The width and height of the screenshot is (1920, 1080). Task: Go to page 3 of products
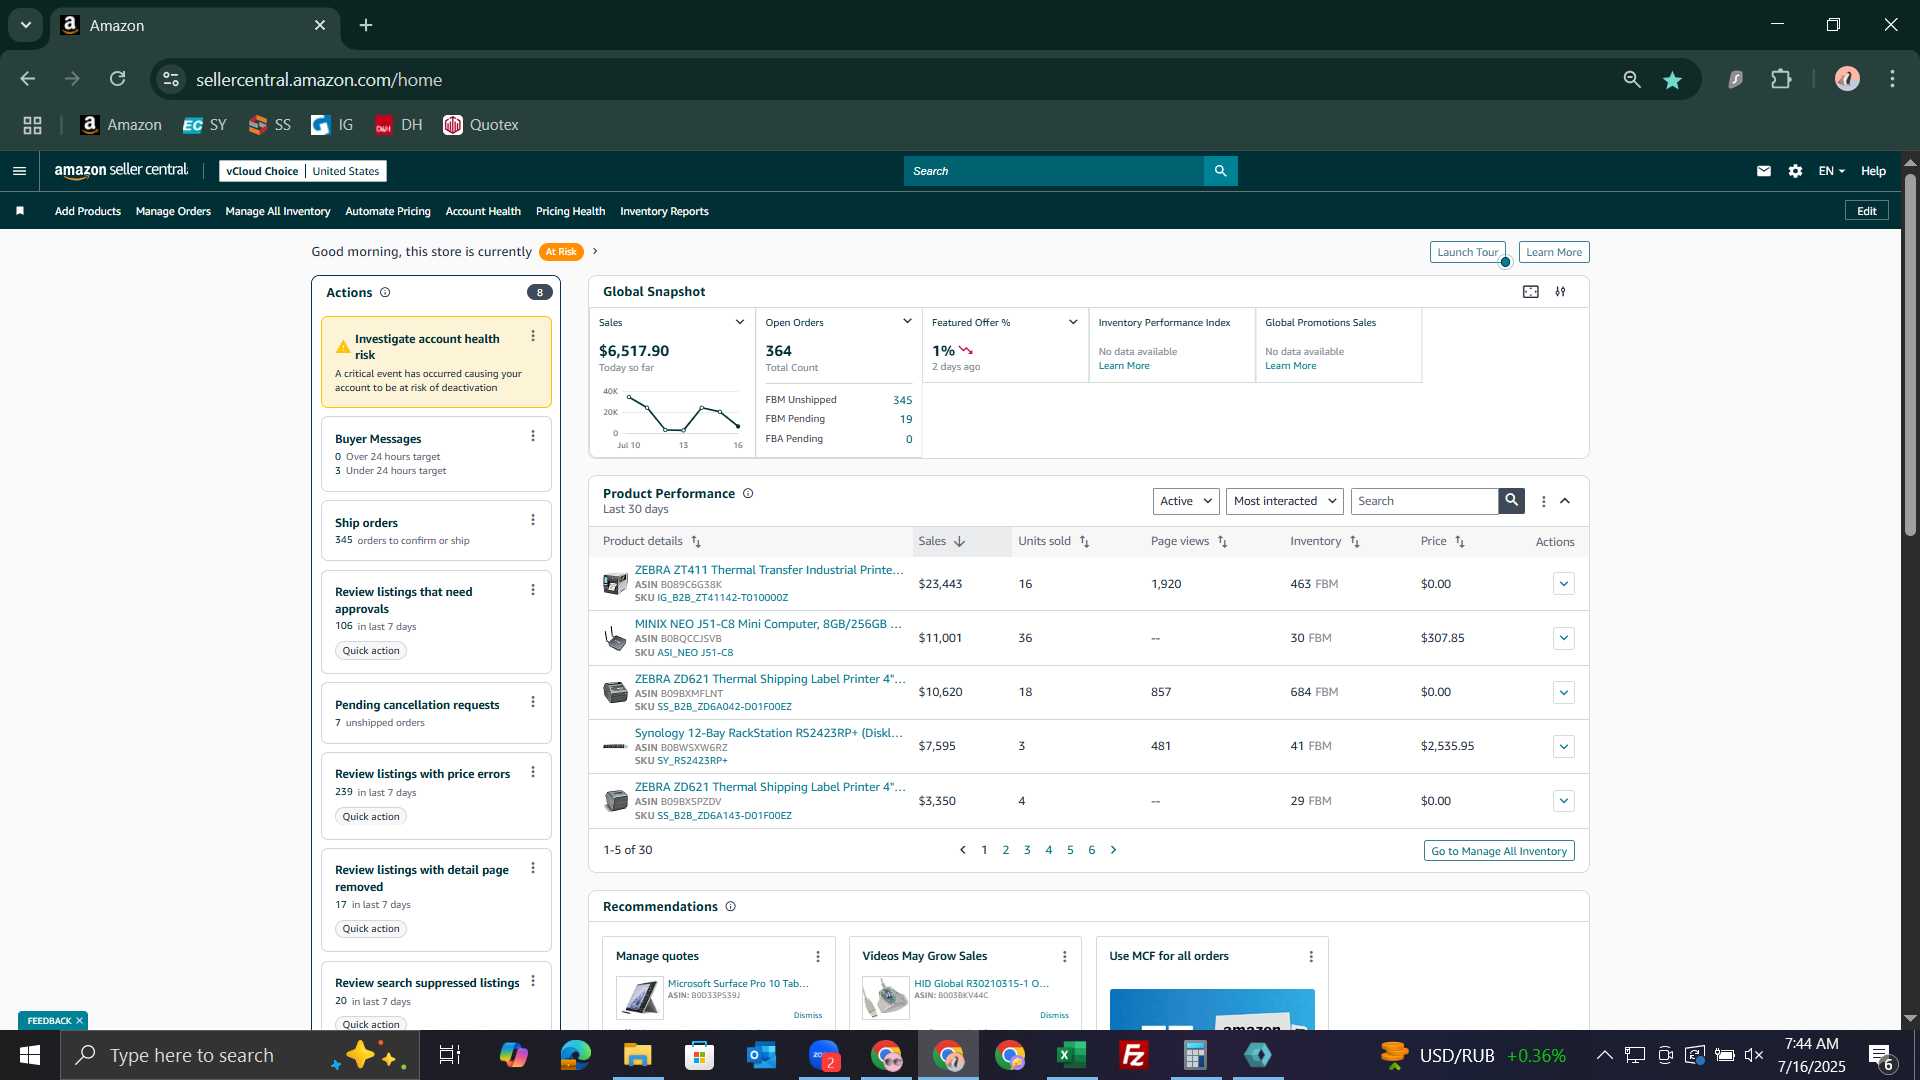(1027, 850)
